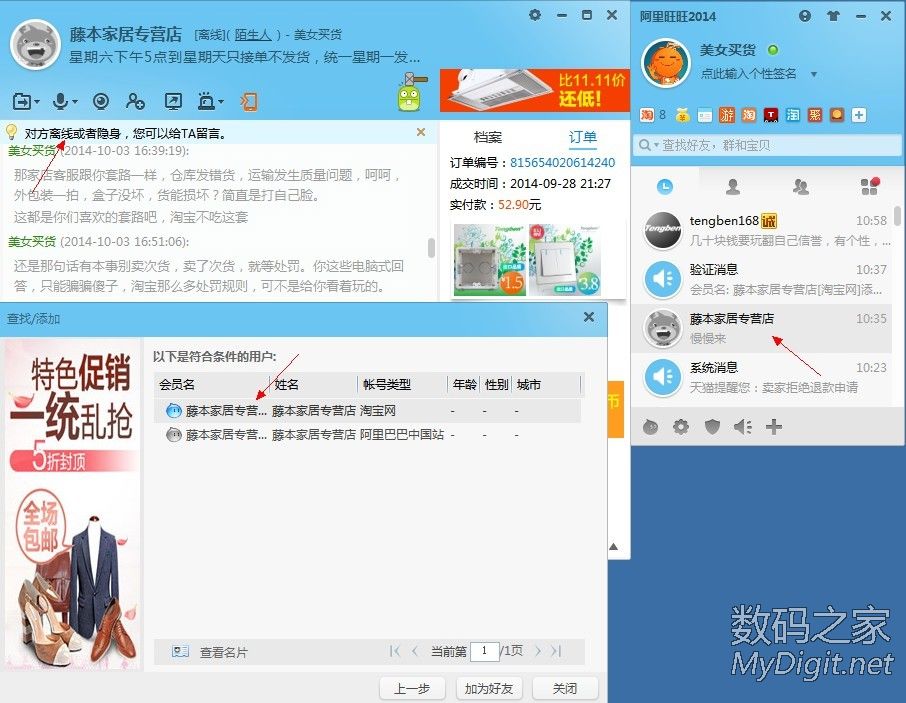Expand microphone voice options arrow
906x703 pixels.
click(75, 102)
